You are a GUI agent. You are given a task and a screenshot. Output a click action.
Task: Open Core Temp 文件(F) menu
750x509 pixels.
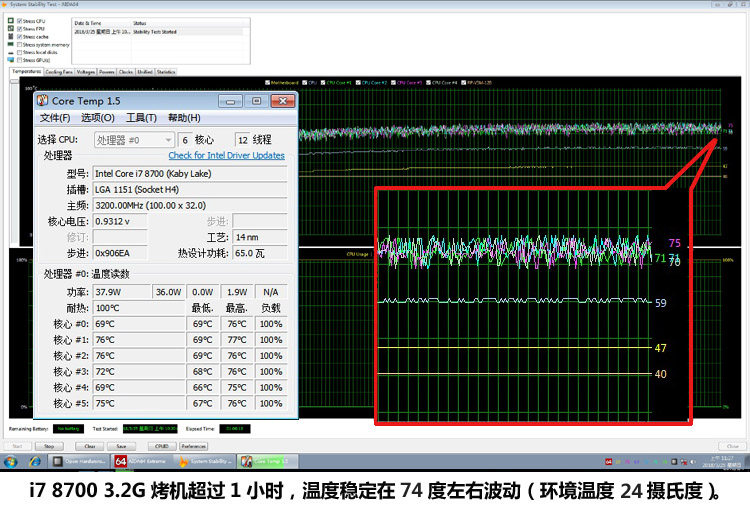click(x=55, y=118)
